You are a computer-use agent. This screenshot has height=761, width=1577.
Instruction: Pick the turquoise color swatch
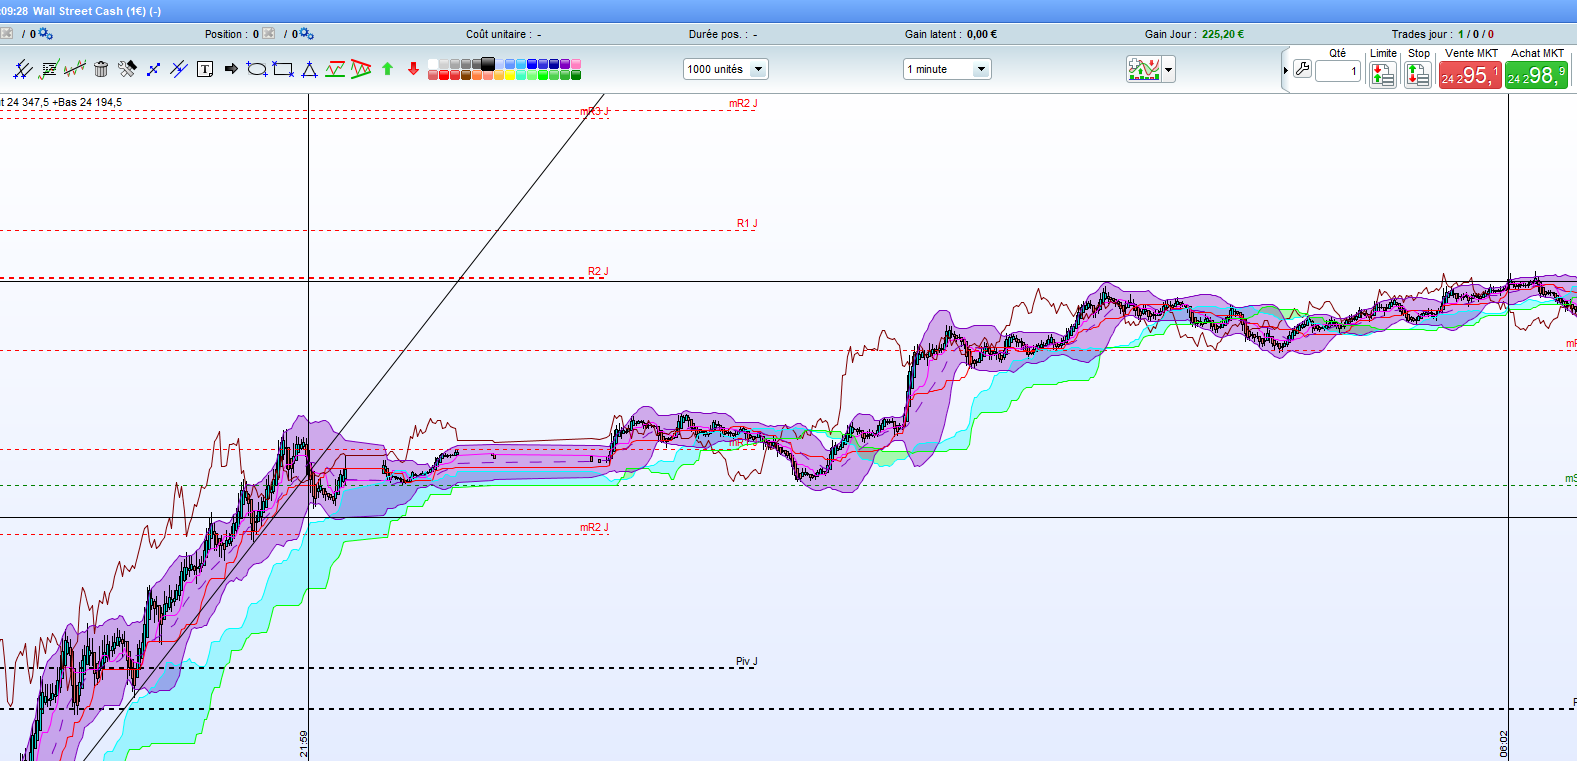tap(521, 75)
